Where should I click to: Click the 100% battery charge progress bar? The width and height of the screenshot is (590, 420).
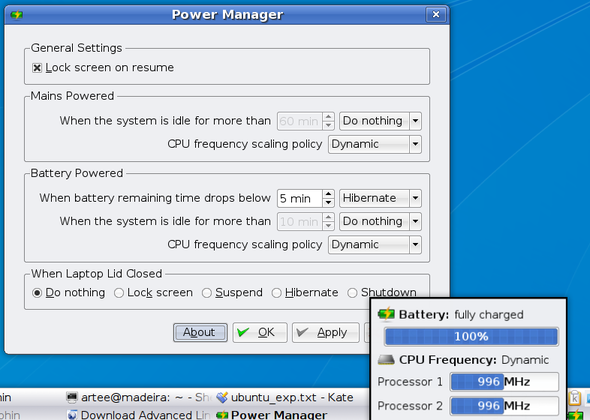tap(471, 336)
